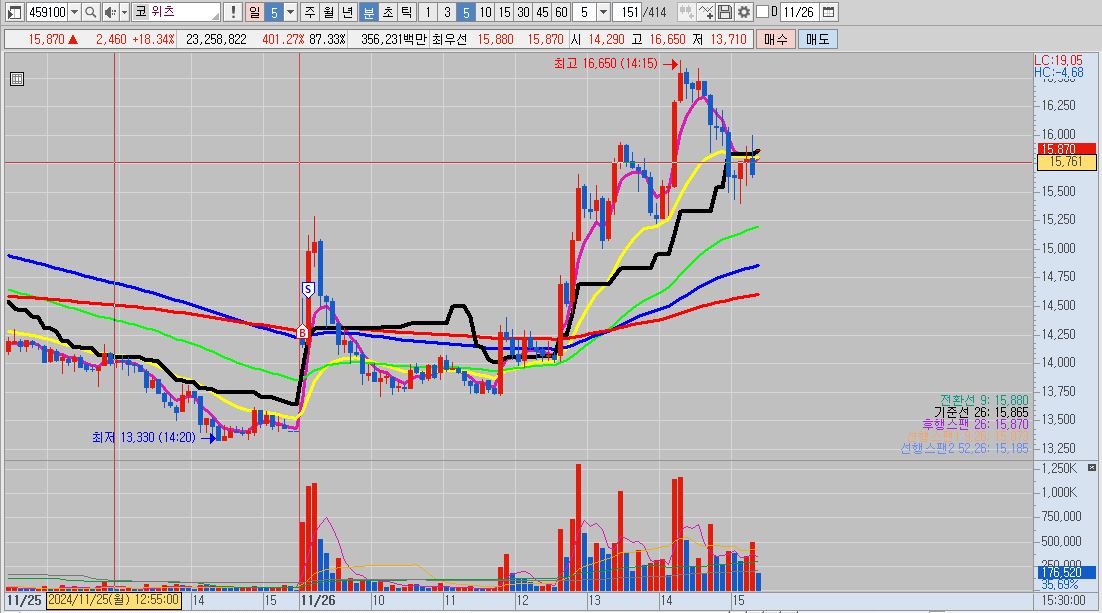Click the custom interval field showing 5
The height and width of the screenshot is (613, 1102).
click(x=584, y=12)
